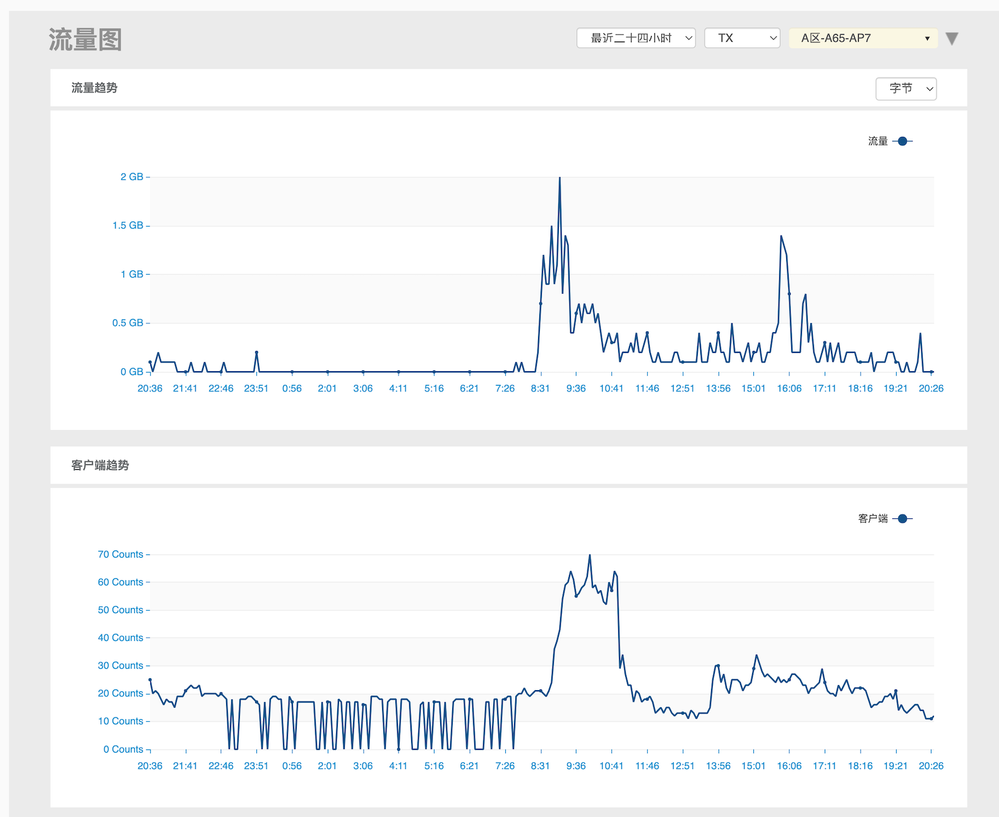Click the 客户端趋势 panel header
The image size is (999, 817).
[x=100, y=466]
